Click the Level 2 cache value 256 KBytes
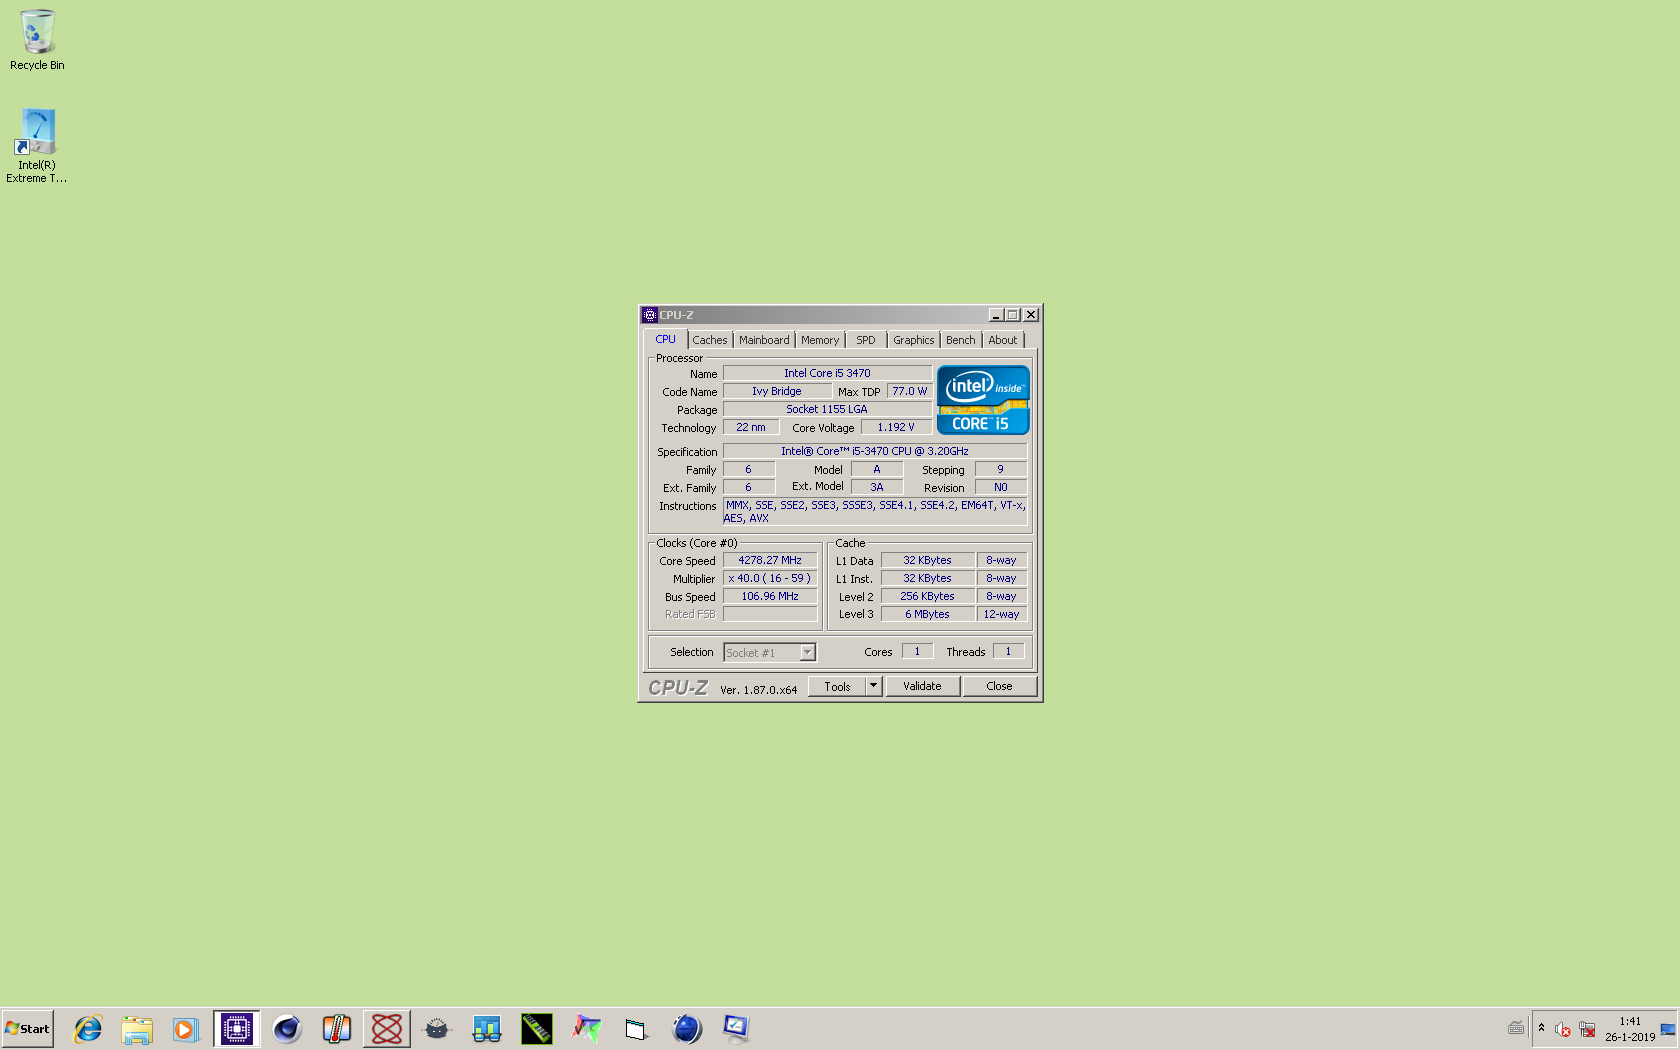The height and width of the screenshot is (1050, 1680). [x=927, y=596]
